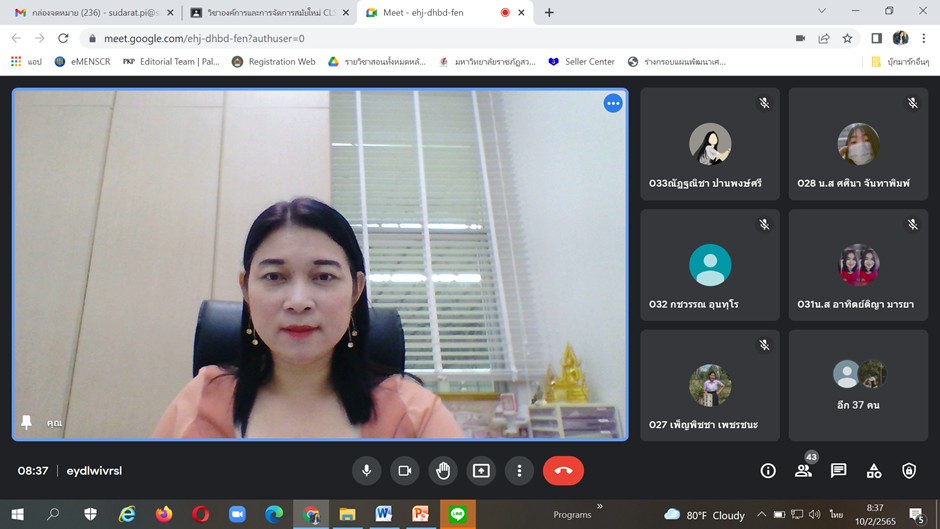
Task: Toggle the microphone mute button
Action: point(366,471)
